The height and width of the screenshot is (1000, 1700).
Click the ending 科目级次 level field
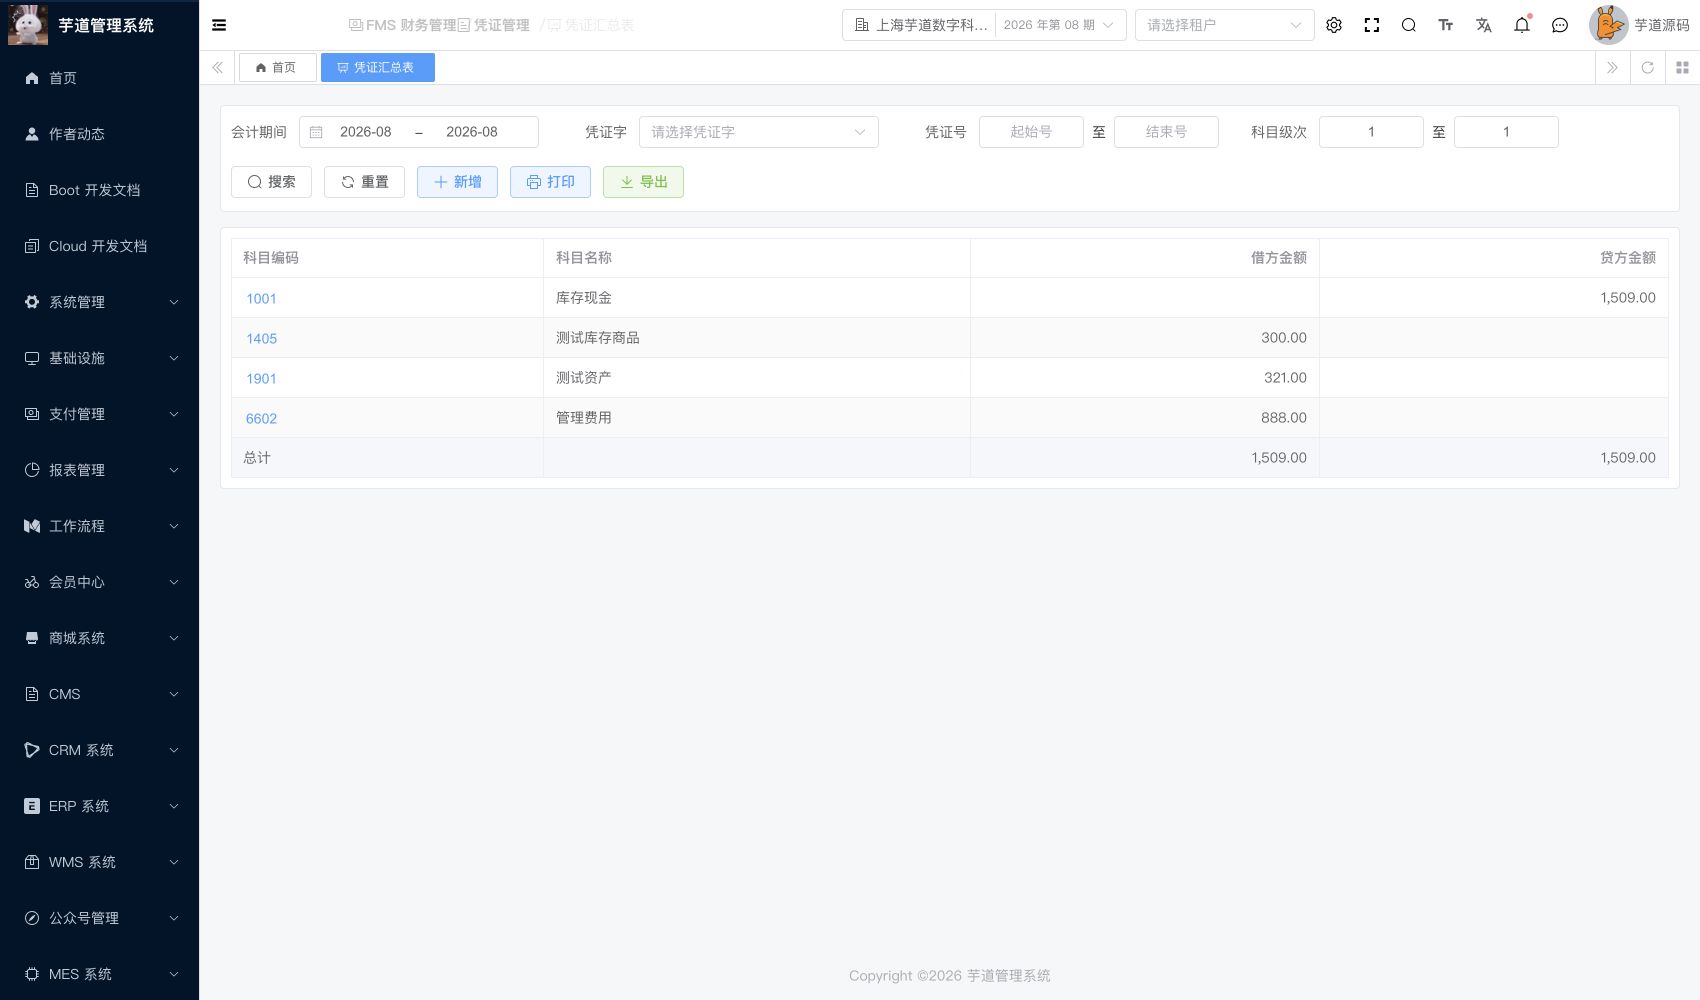point(1506,132)
